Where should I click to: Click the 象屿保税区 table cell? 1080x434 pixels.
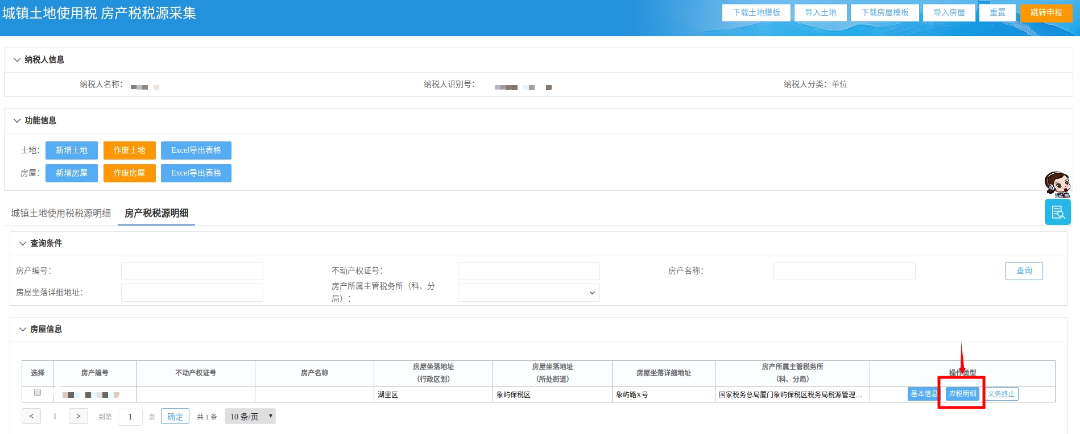(552, 395)
